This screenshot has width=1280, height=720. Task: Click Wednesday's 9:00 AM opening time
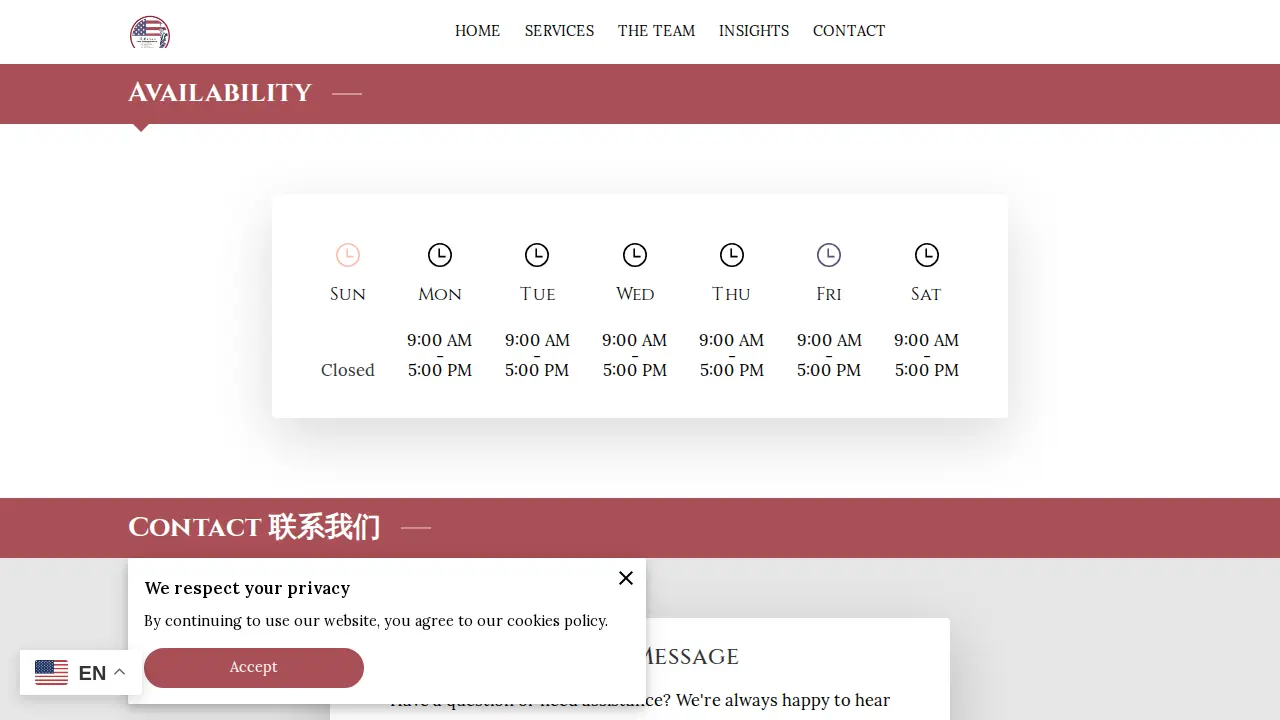635,340
